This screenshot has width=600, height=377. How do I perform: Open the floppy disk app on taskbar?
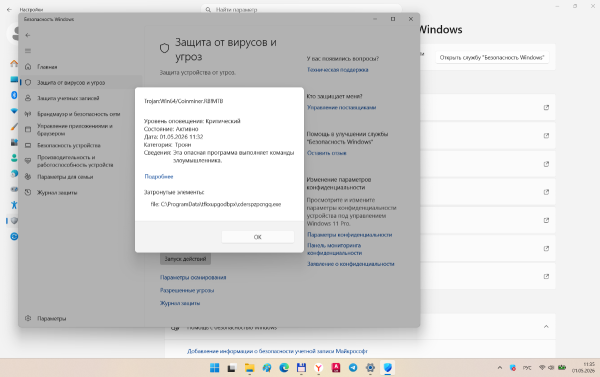click(x=301, y=368)
